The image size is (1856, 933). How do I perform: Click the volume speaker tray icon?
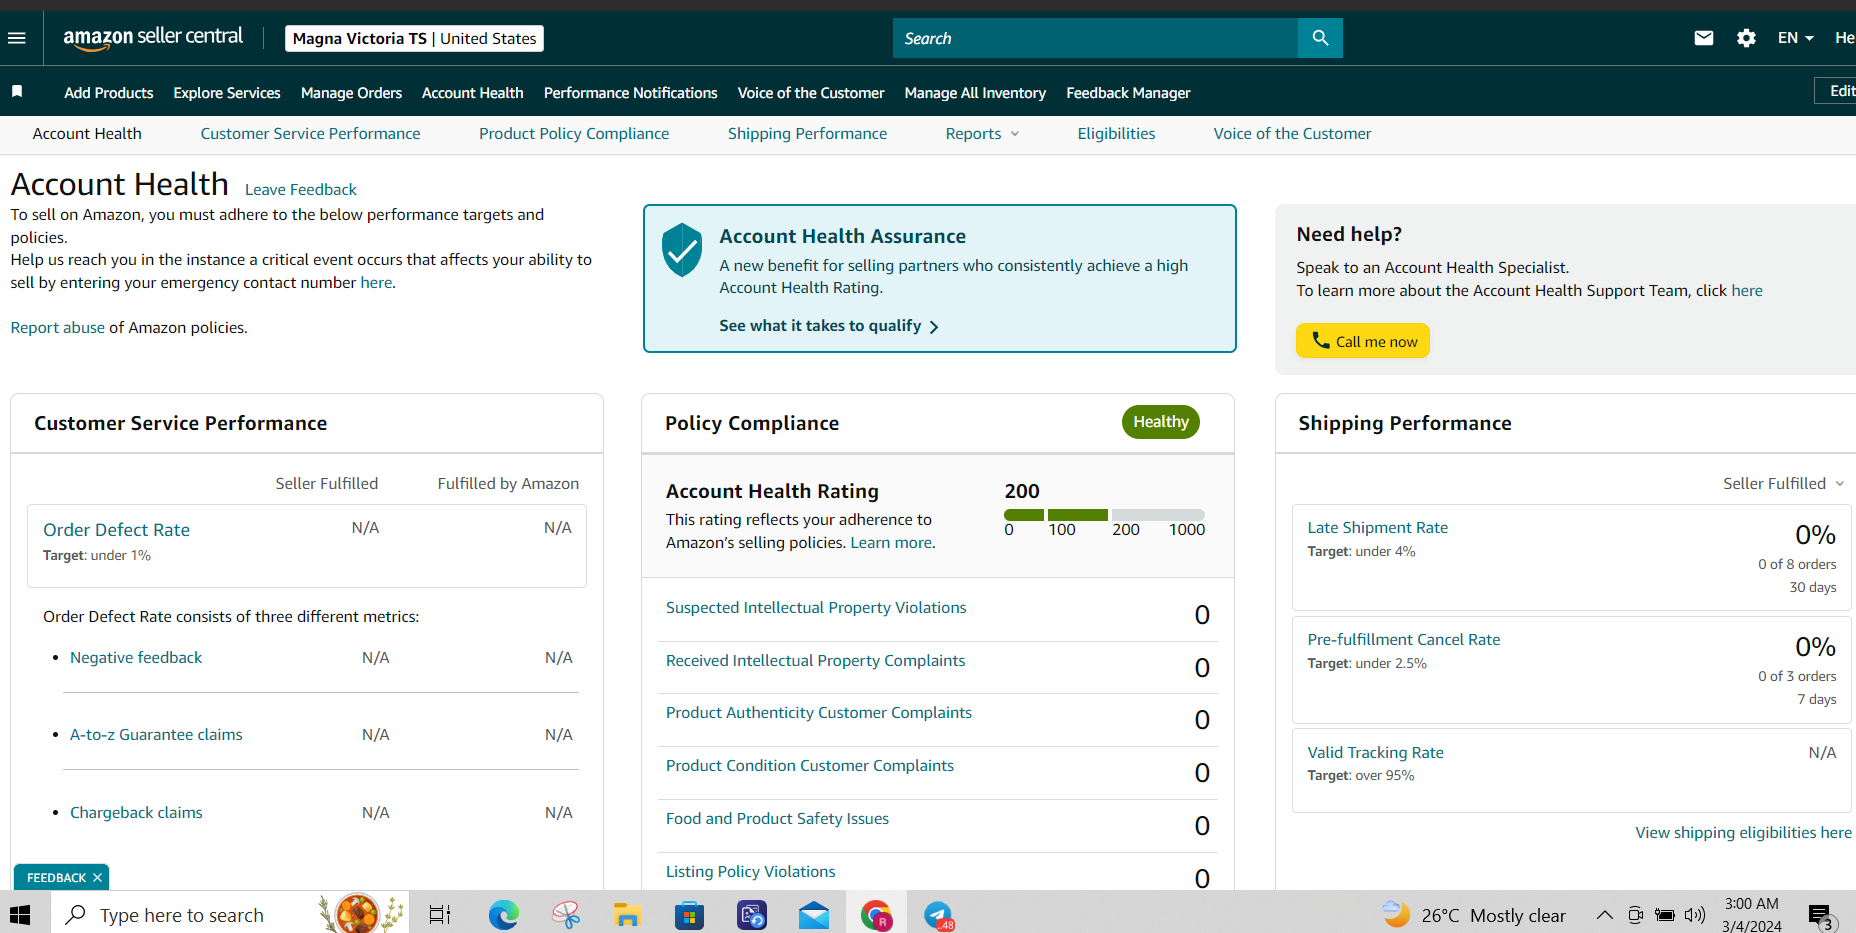coord(1694,915)
